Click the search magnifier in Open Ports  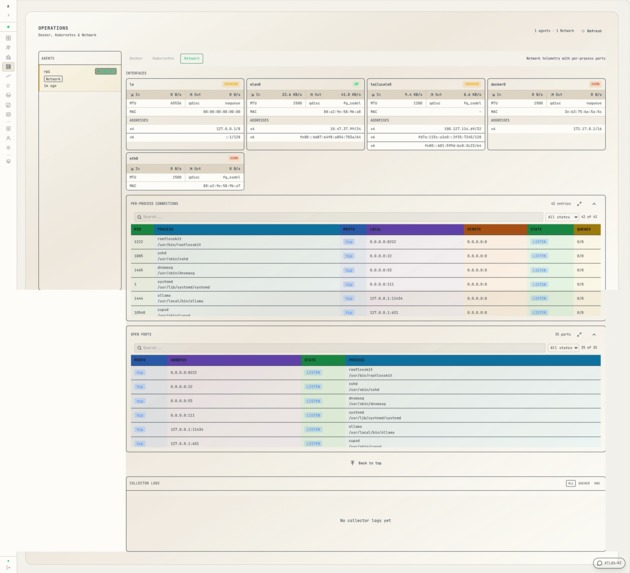tap(139, 348)
